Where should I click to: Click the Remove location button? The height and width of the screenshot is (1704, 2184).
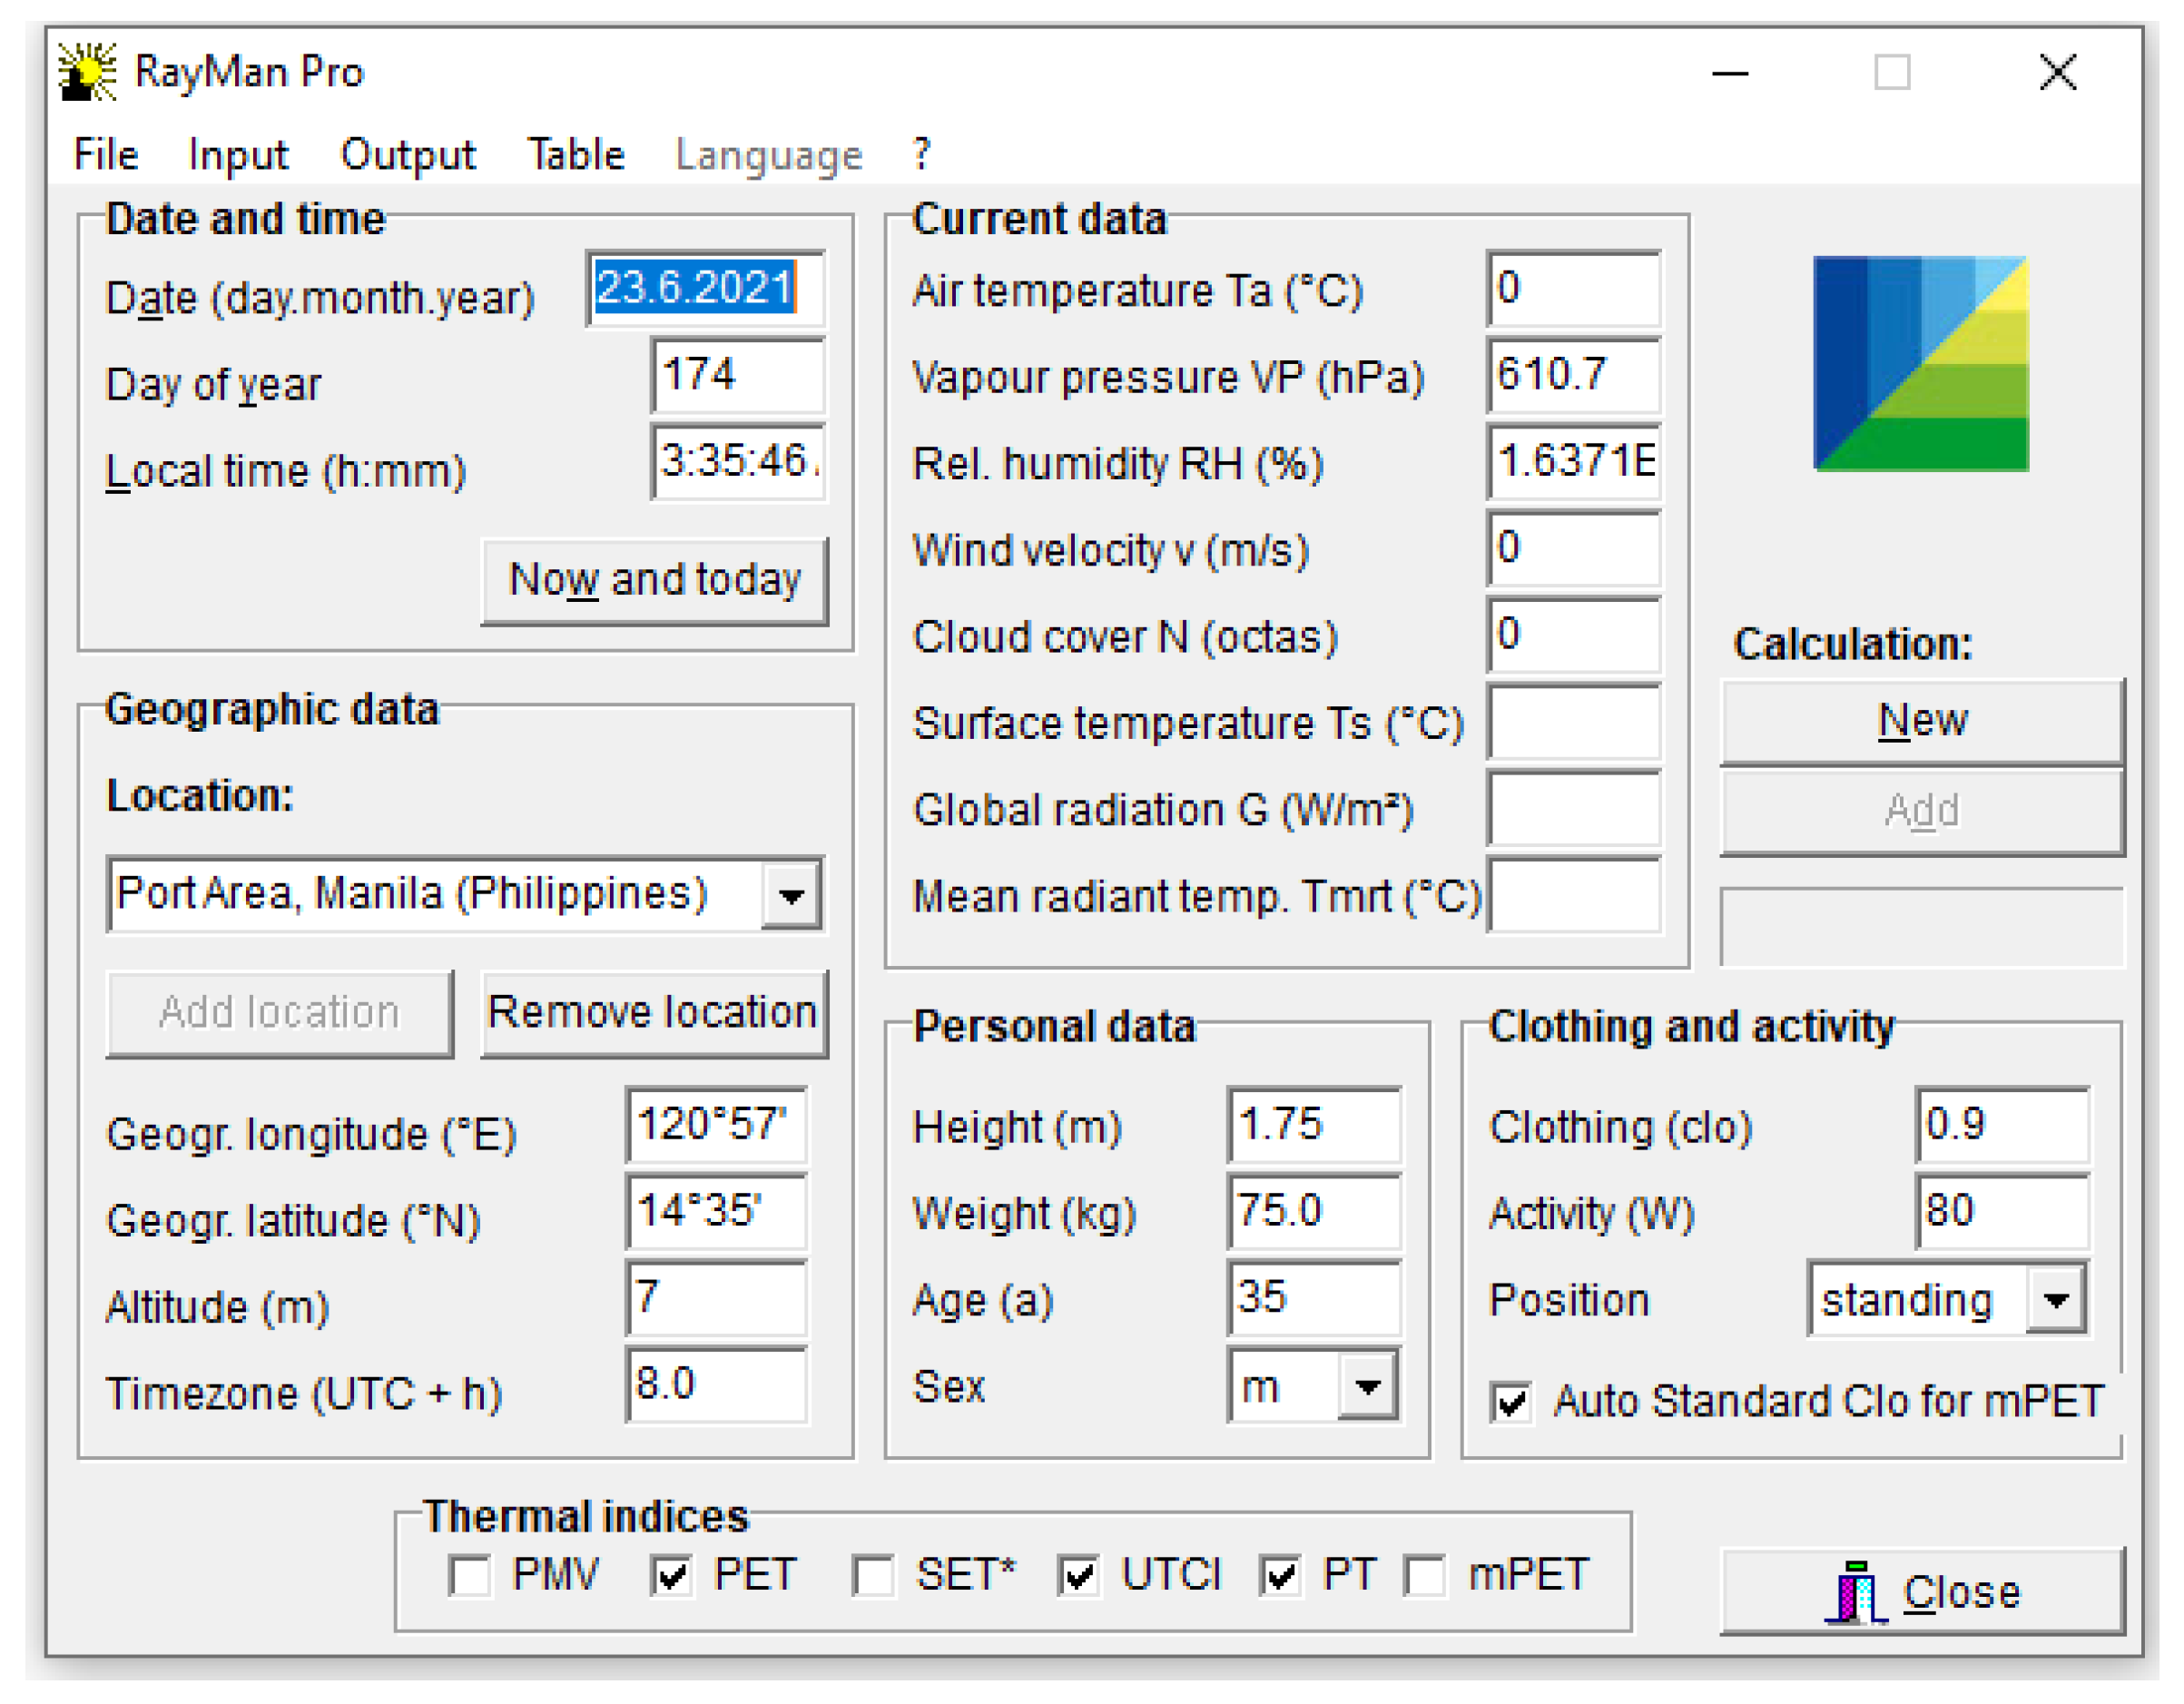[654, 1012]
